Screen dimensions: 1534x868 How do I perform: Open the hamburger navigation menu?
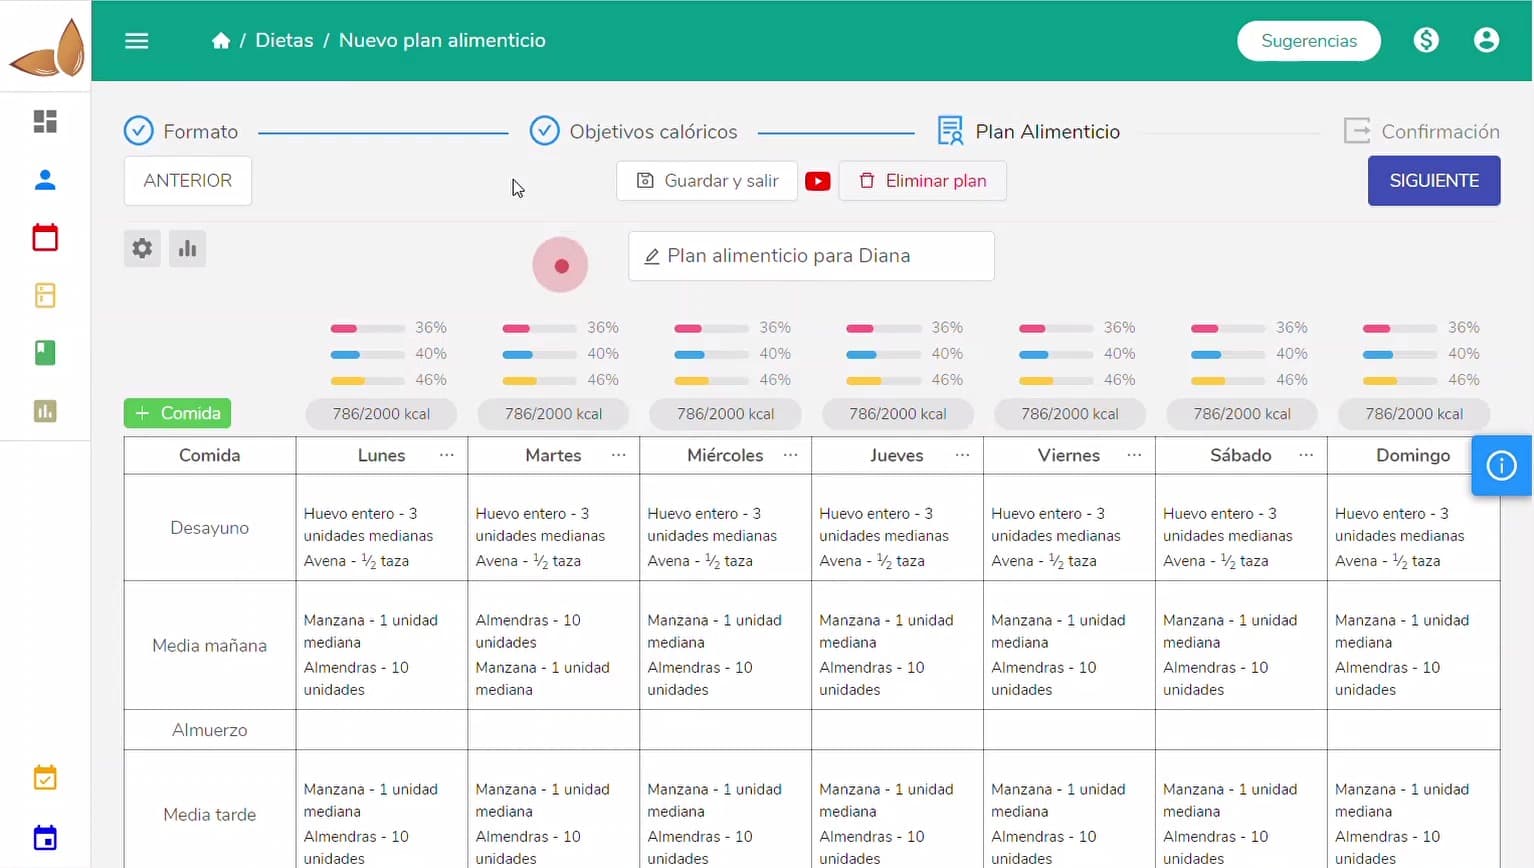[137, 41]
